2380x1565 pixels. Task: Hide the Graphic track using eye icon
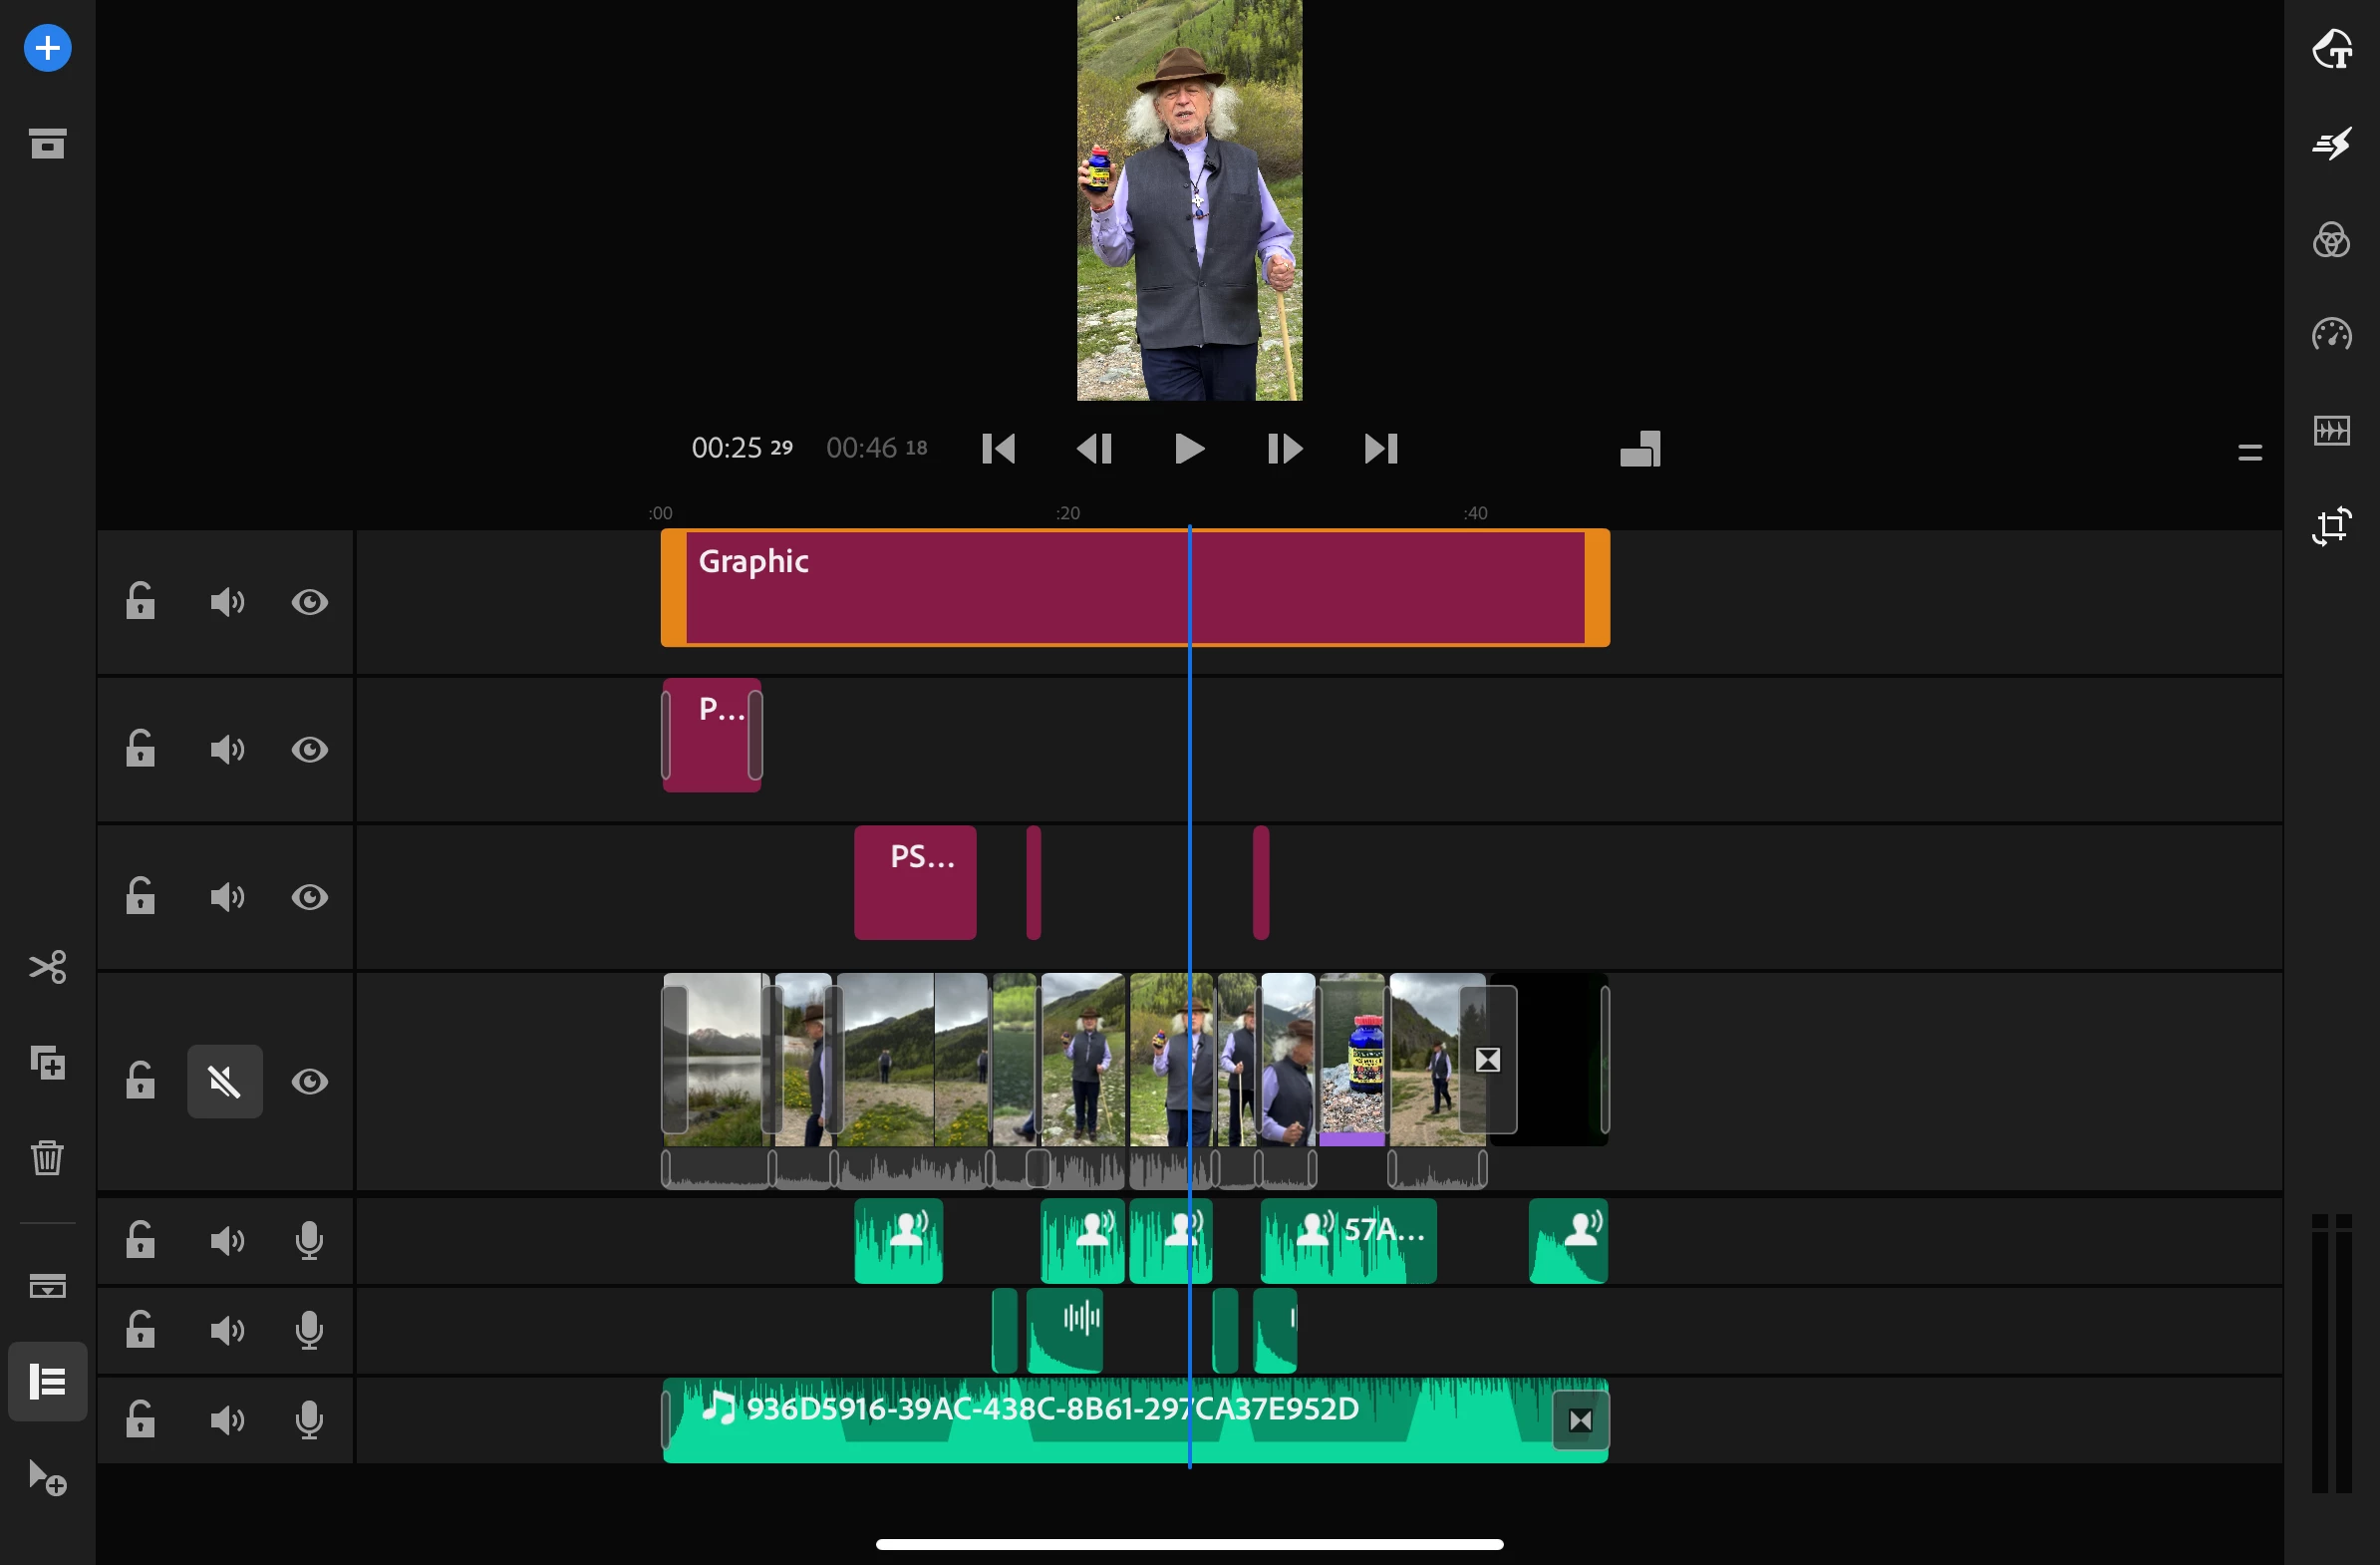tap(309, 602)
